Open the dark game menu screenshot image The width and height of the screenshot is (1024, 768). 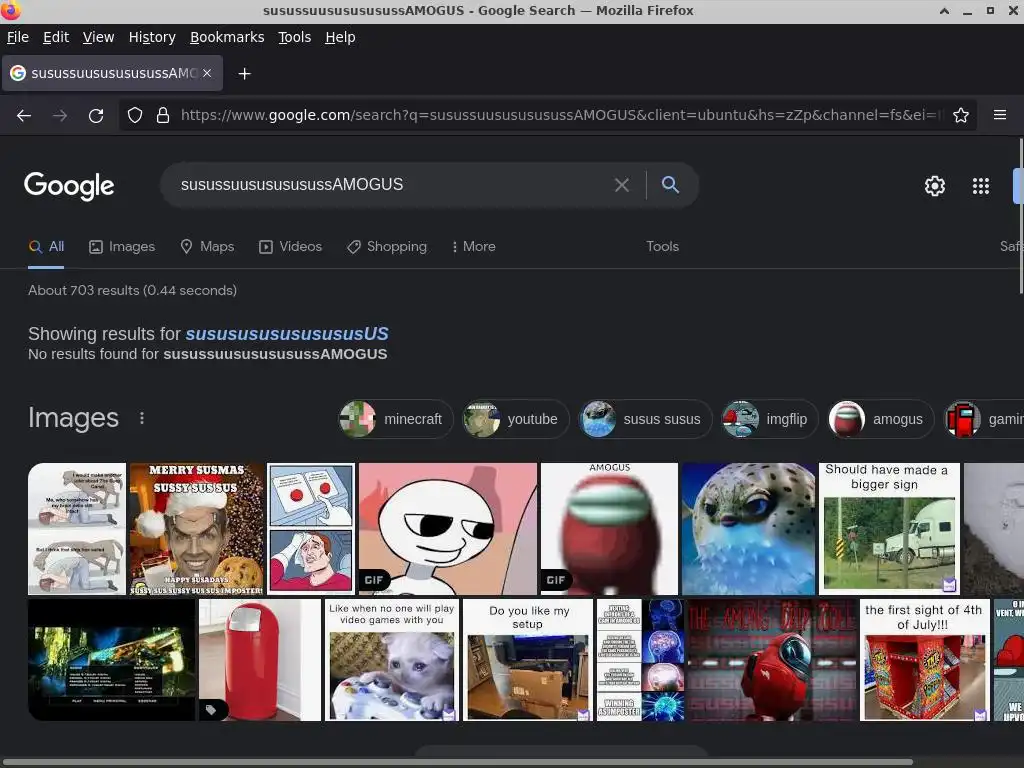(112, 660)
